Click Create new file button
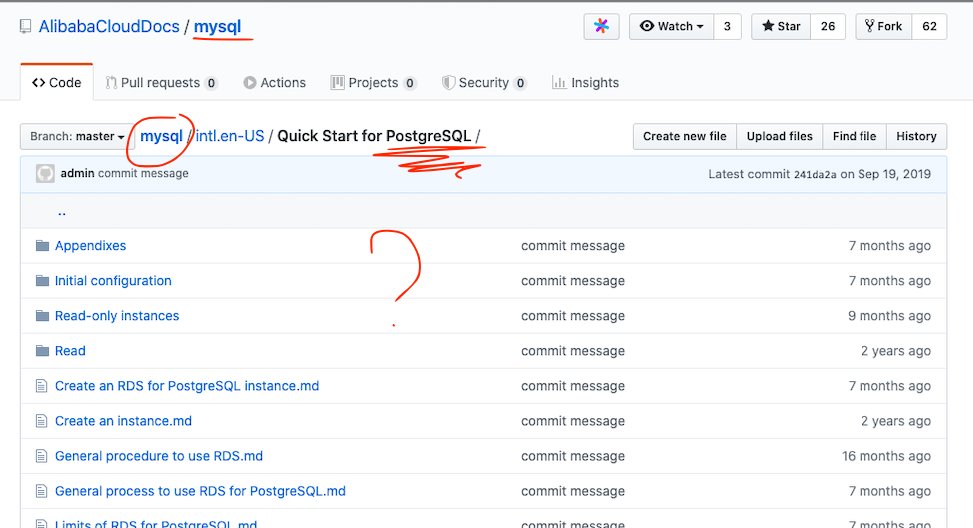Screen dimensions: 973x528 pos(684,136)
